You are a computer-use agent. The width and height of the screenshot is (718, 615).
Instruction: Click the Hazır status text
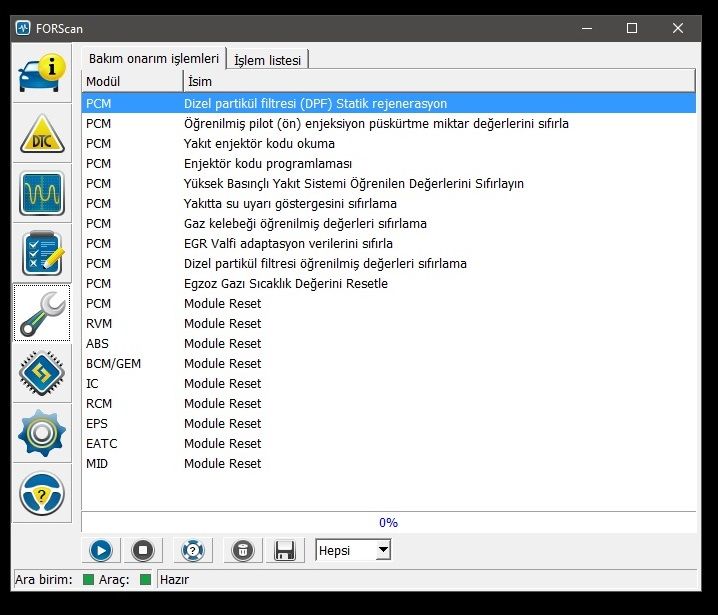tap(174, 580)
